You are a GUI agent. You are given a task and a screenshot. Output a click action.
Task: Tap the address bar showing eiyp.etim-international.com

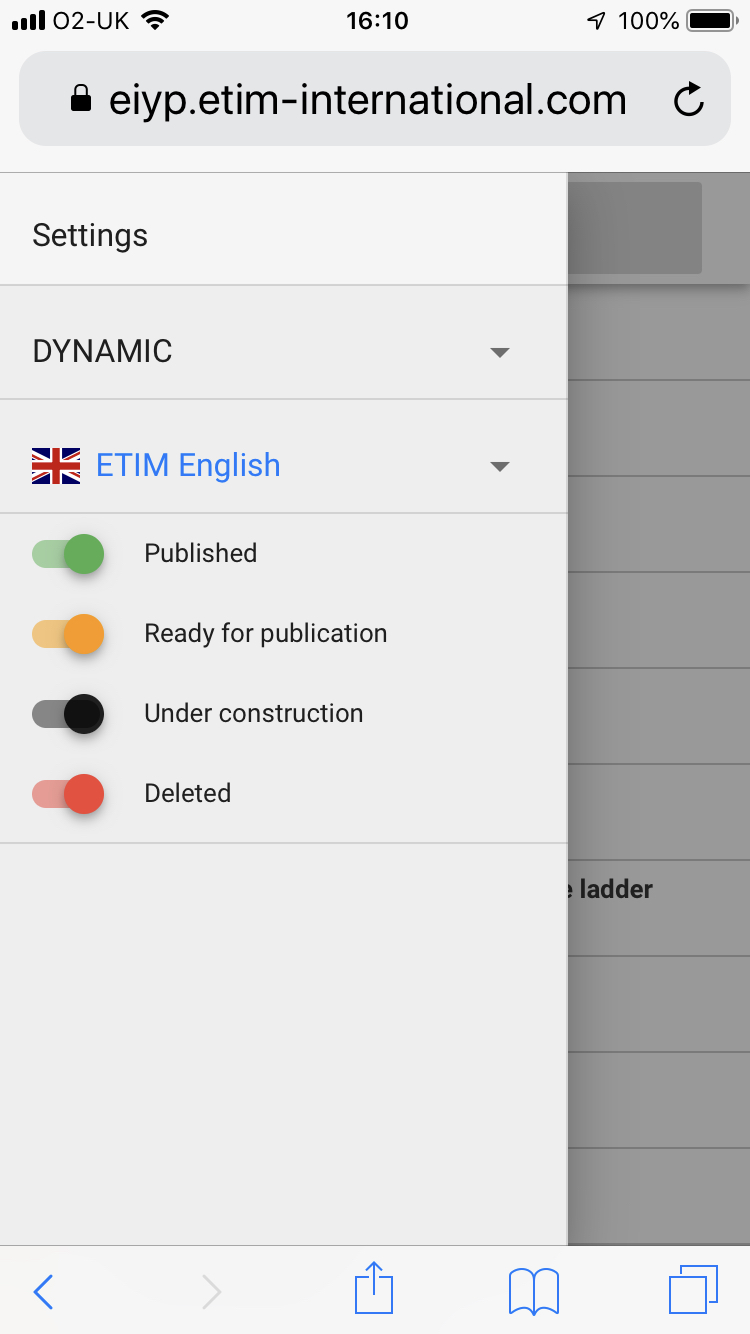368,99
